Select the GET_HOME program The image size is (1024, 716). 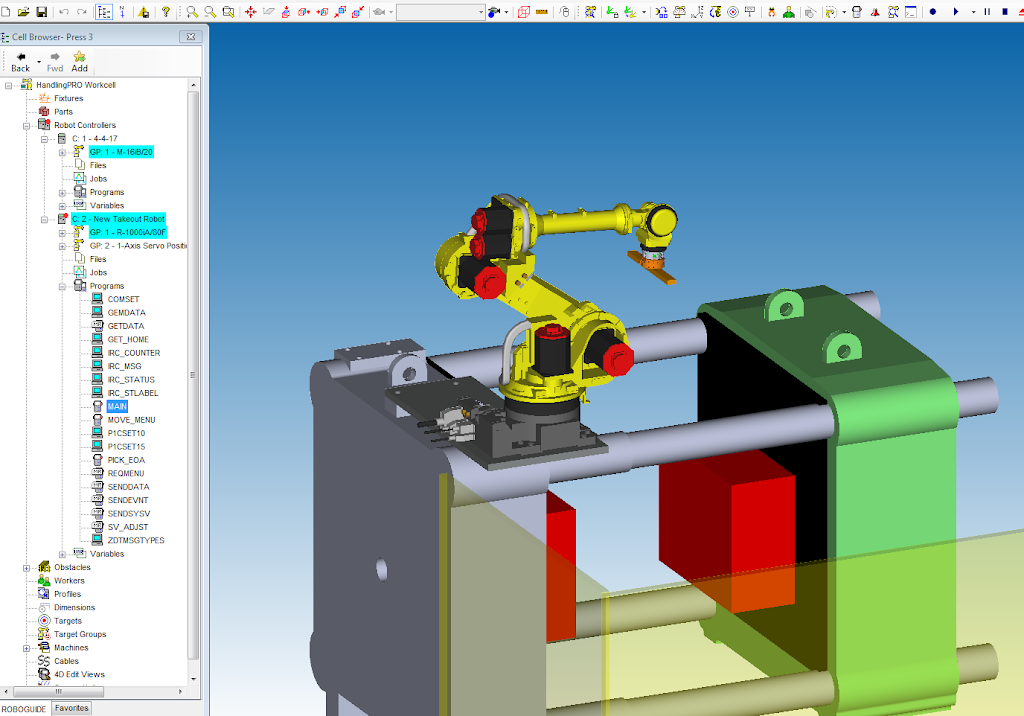click(128, 340)
